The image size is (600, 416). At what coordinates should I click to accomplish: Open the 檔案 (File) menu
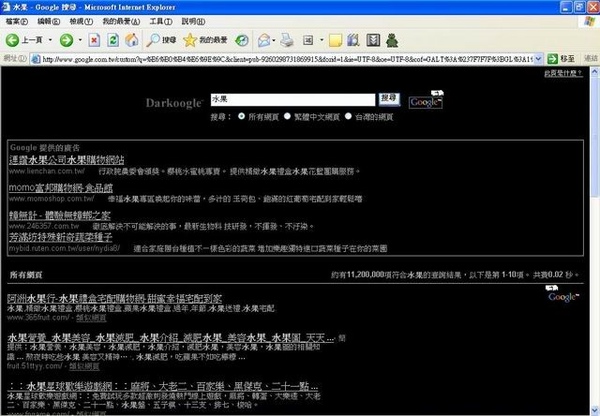tap(17, 21)
